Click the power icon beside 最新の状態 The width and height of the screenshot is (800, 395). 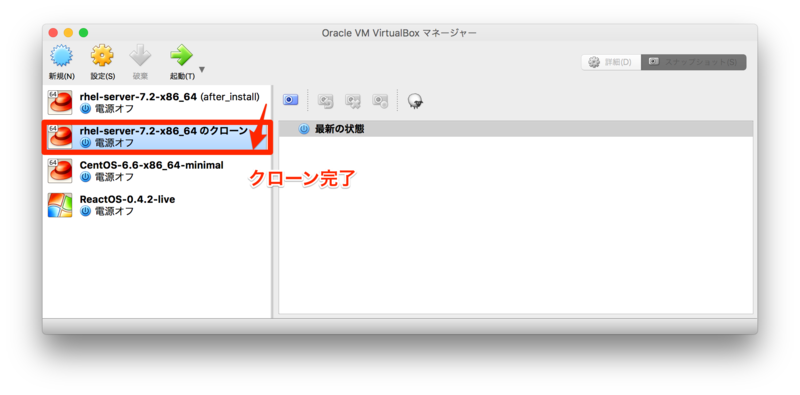coord(304,129)
